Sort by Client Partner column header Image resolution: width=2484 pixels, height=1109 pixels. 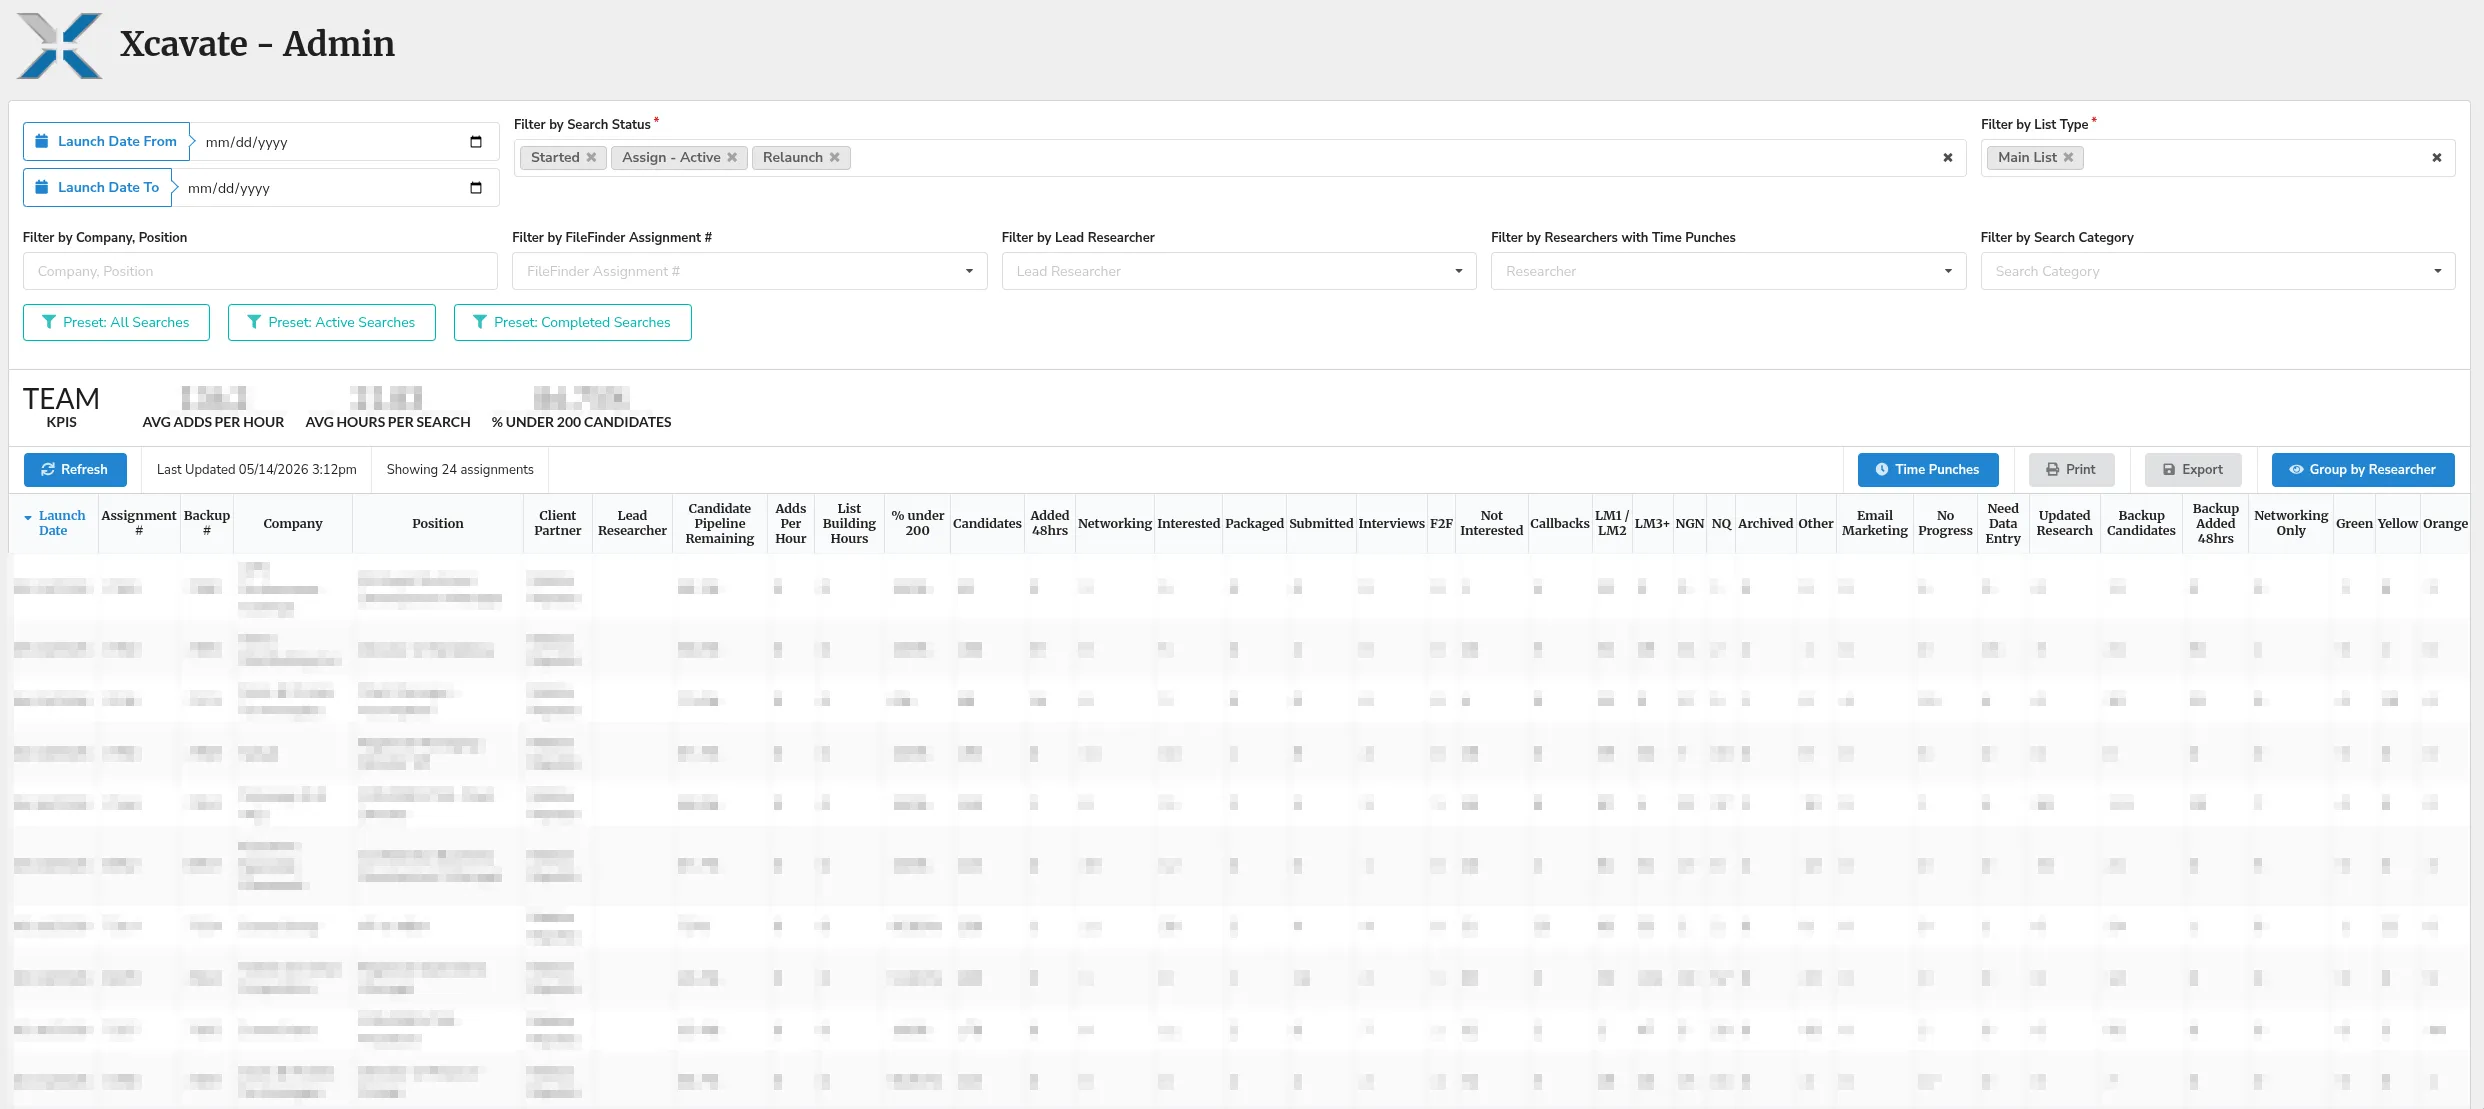tap(558, 523)
